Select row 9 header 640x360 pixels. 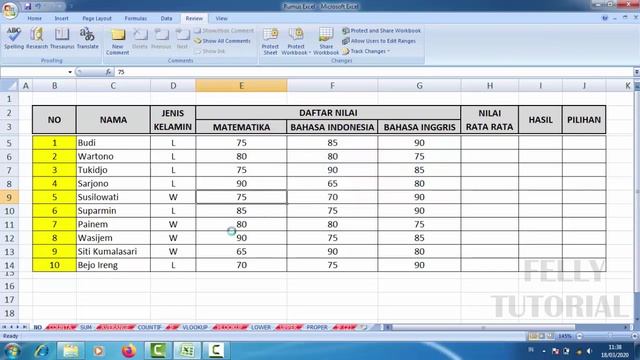coord(9,197)
